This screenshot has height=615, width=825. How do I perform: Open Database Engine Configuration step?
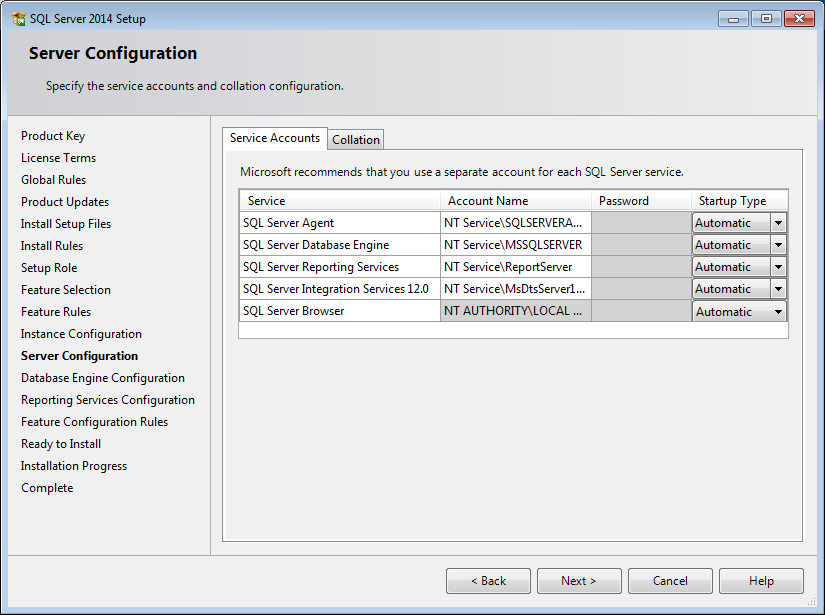(x=101, y=377)
